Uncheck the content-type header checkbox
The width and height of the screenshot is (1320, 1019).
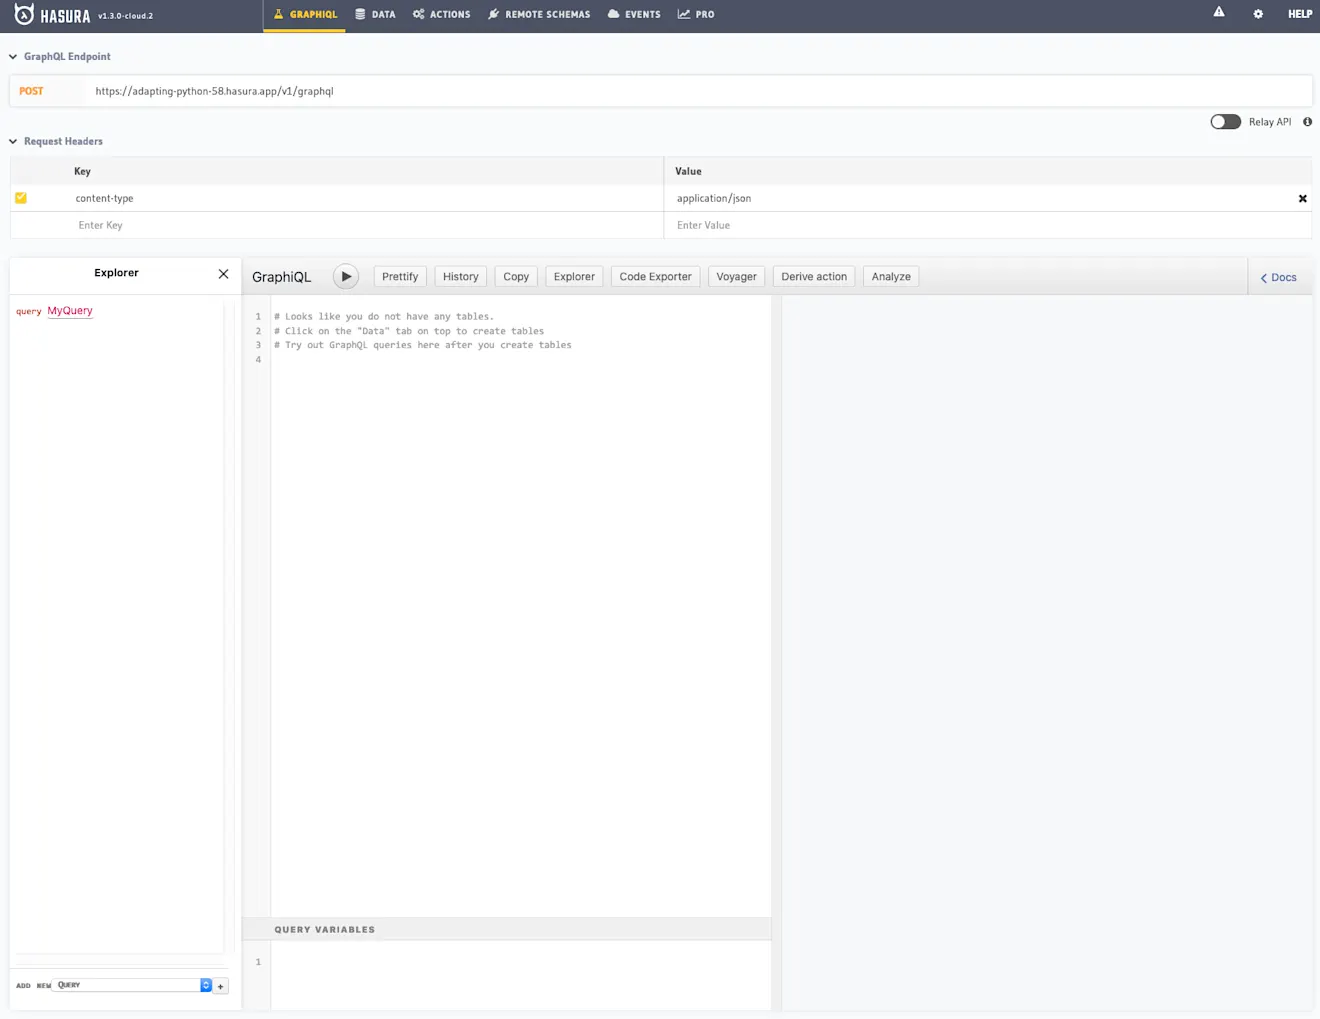tap(21, 198)
